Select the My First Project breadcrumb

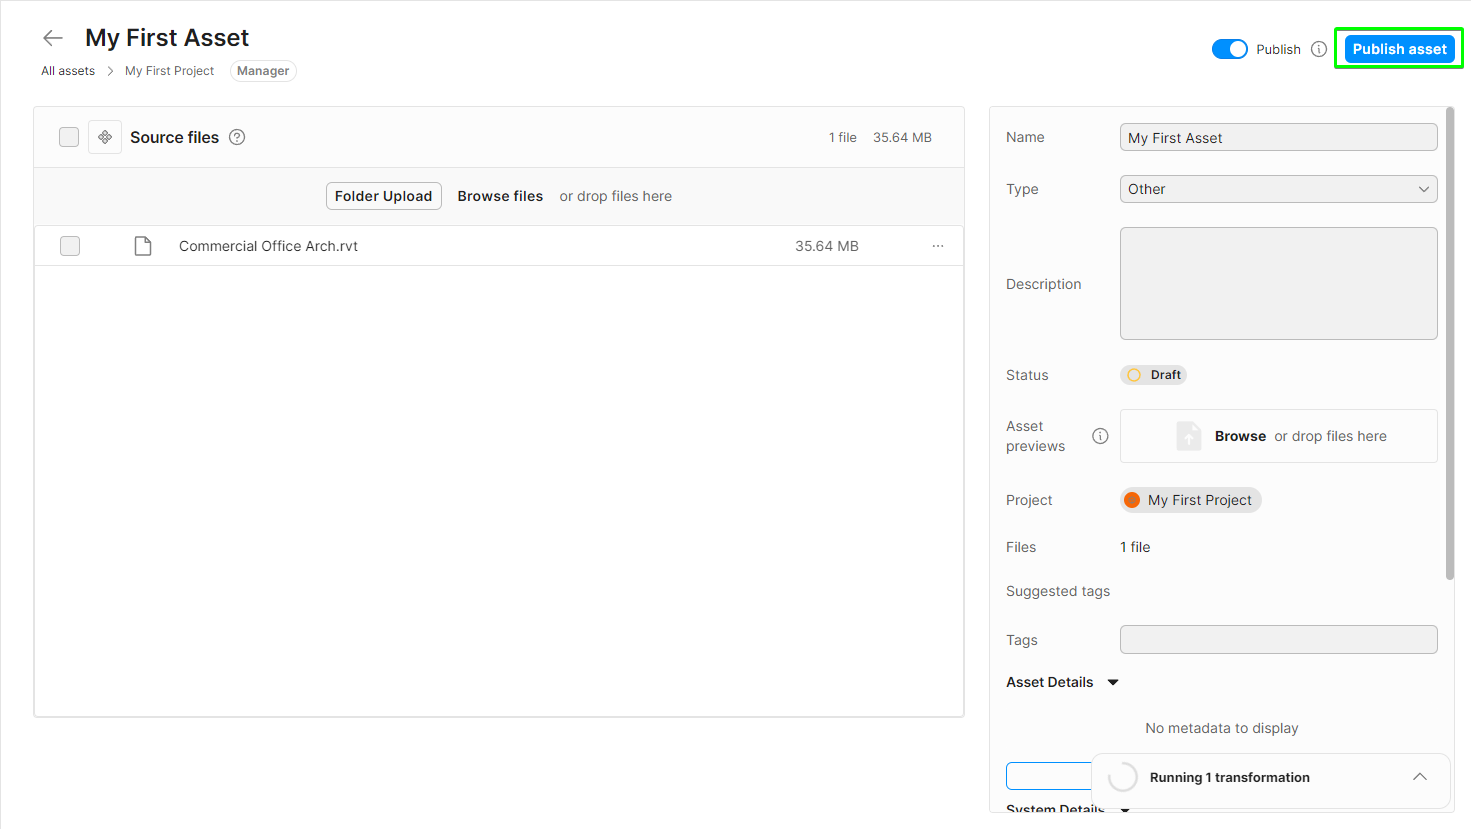(169, 70)
